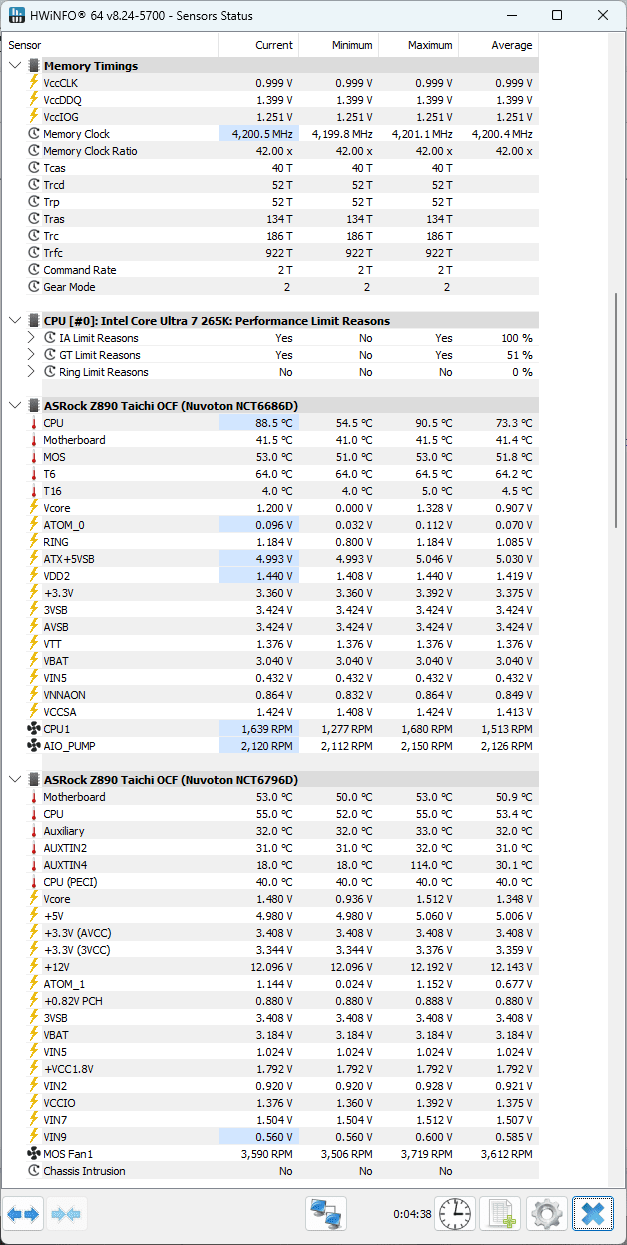The image size is (627, 1245).
Task: Select the RING voltage row
Action: [270, 542]
